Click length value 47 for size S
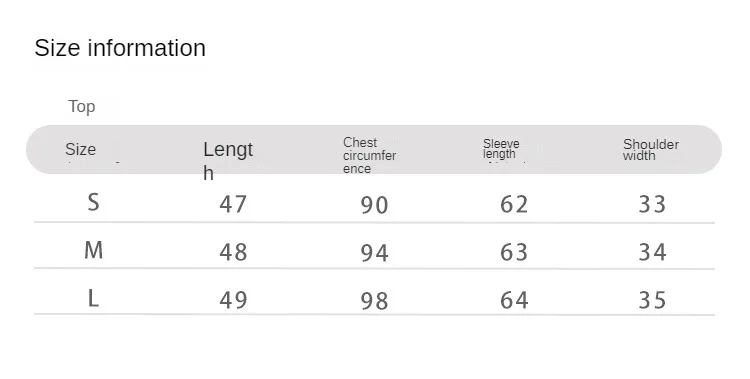750x379 pixels. tap(233, 204)
